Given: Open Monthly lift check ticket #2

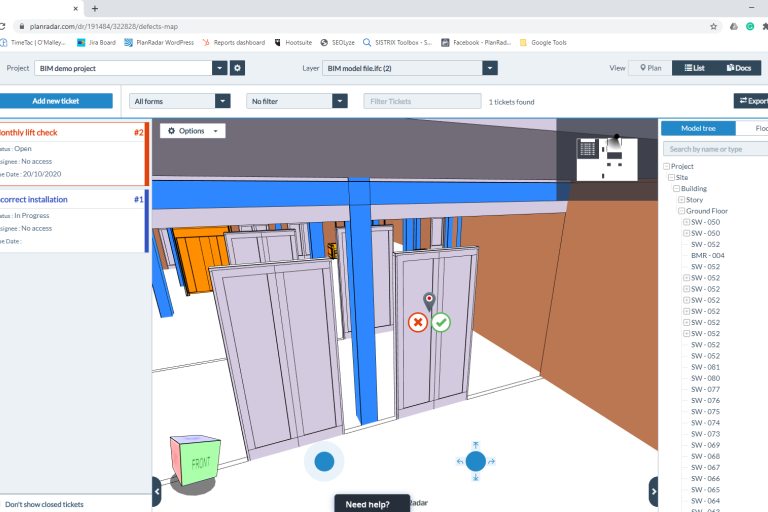Looking at the screenshot, I should [x=73, y=154].
